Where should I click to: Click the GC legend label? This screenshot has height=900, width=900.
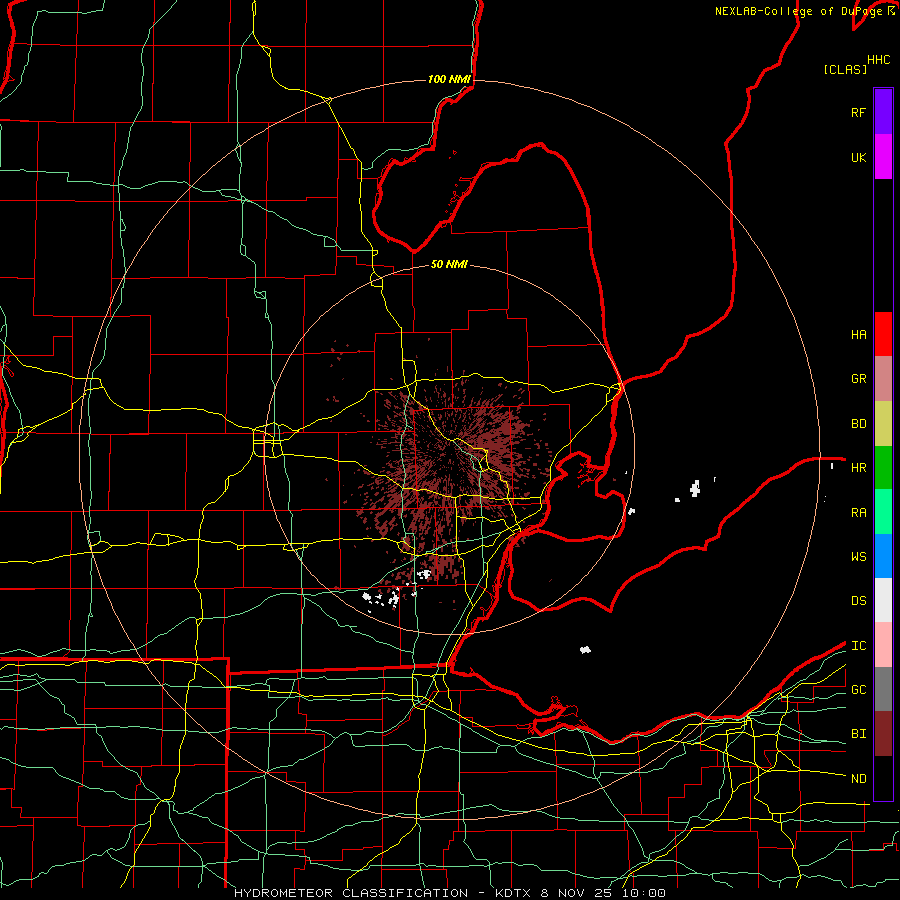click(858, 690)
